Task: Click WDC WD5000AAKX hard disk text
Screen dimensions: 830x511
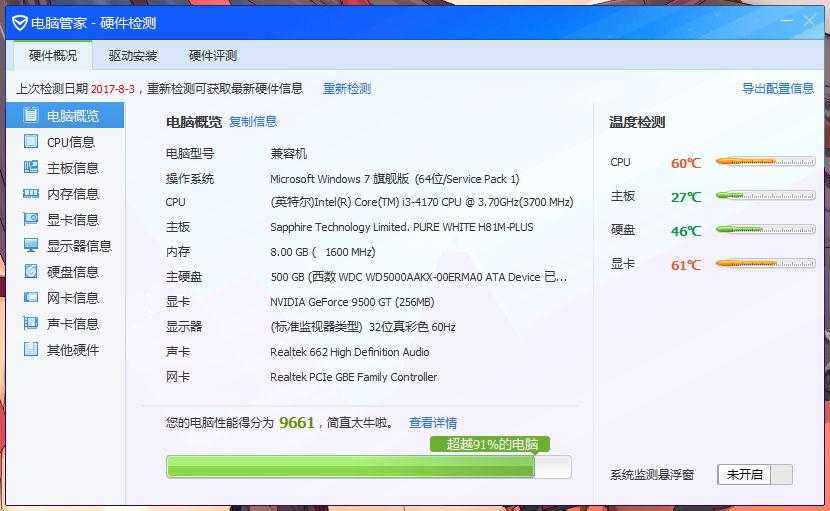Action: [419, 277]
